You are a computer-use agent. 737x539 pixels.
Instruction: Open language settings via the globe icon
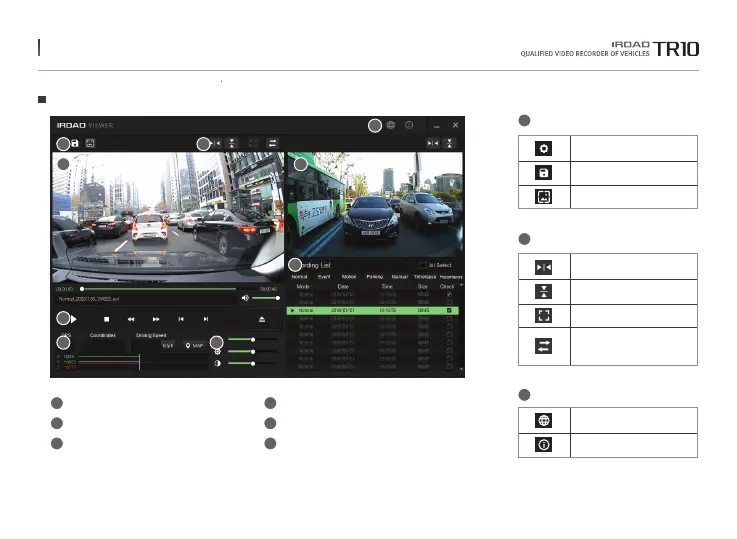391,125
